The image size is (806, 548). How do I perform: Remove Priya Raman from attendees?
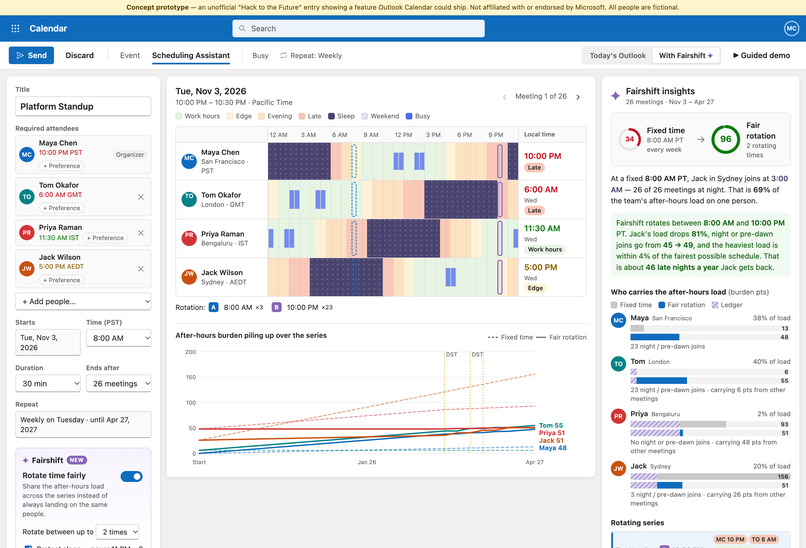tap(141, 233)
